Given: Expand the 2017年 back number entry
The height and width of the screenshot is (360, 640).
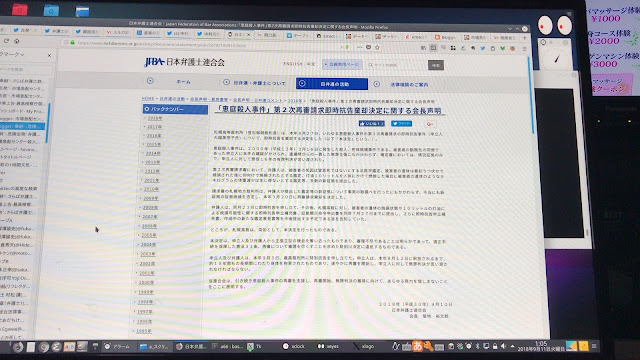Looking at the screenshot, I should click(154, 127).
